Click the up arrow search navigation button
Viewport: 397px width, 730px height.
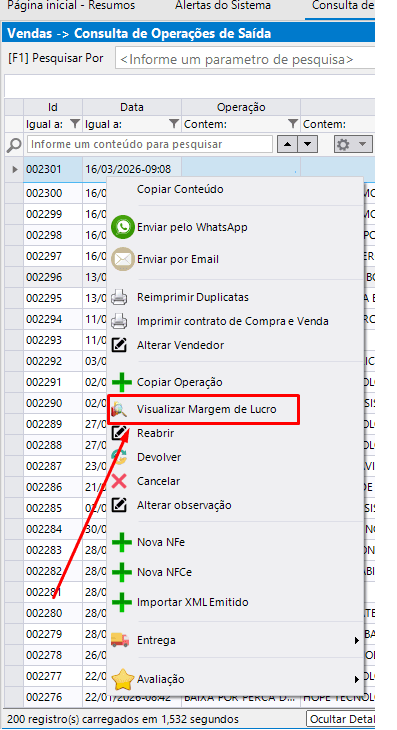point(288,144)
